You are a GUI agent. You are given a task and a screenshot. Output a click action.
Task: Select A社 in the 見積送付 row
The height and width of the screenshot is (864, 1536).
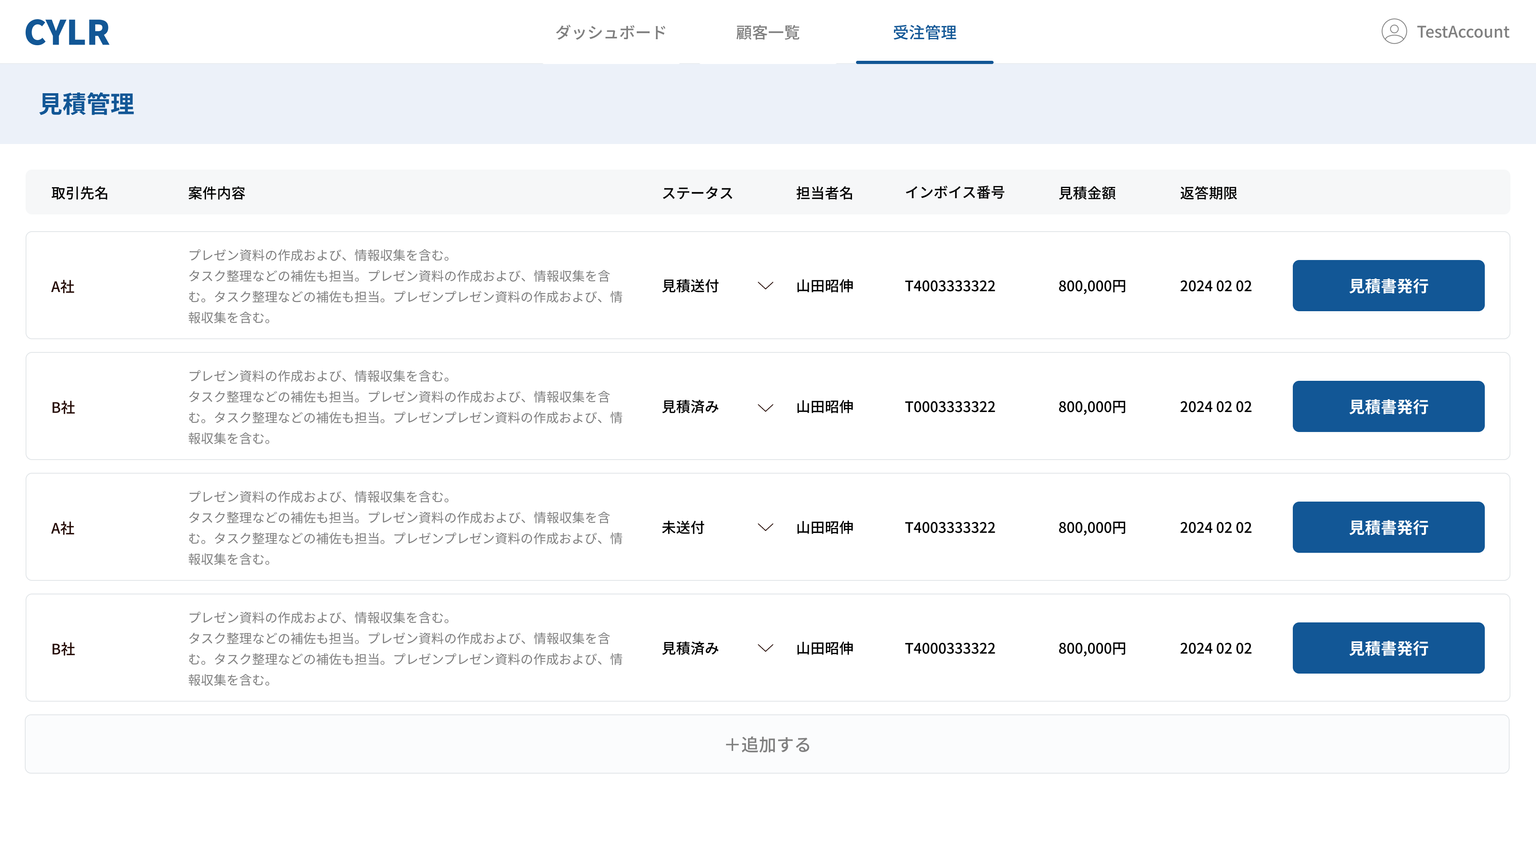[x=63, y=287]
